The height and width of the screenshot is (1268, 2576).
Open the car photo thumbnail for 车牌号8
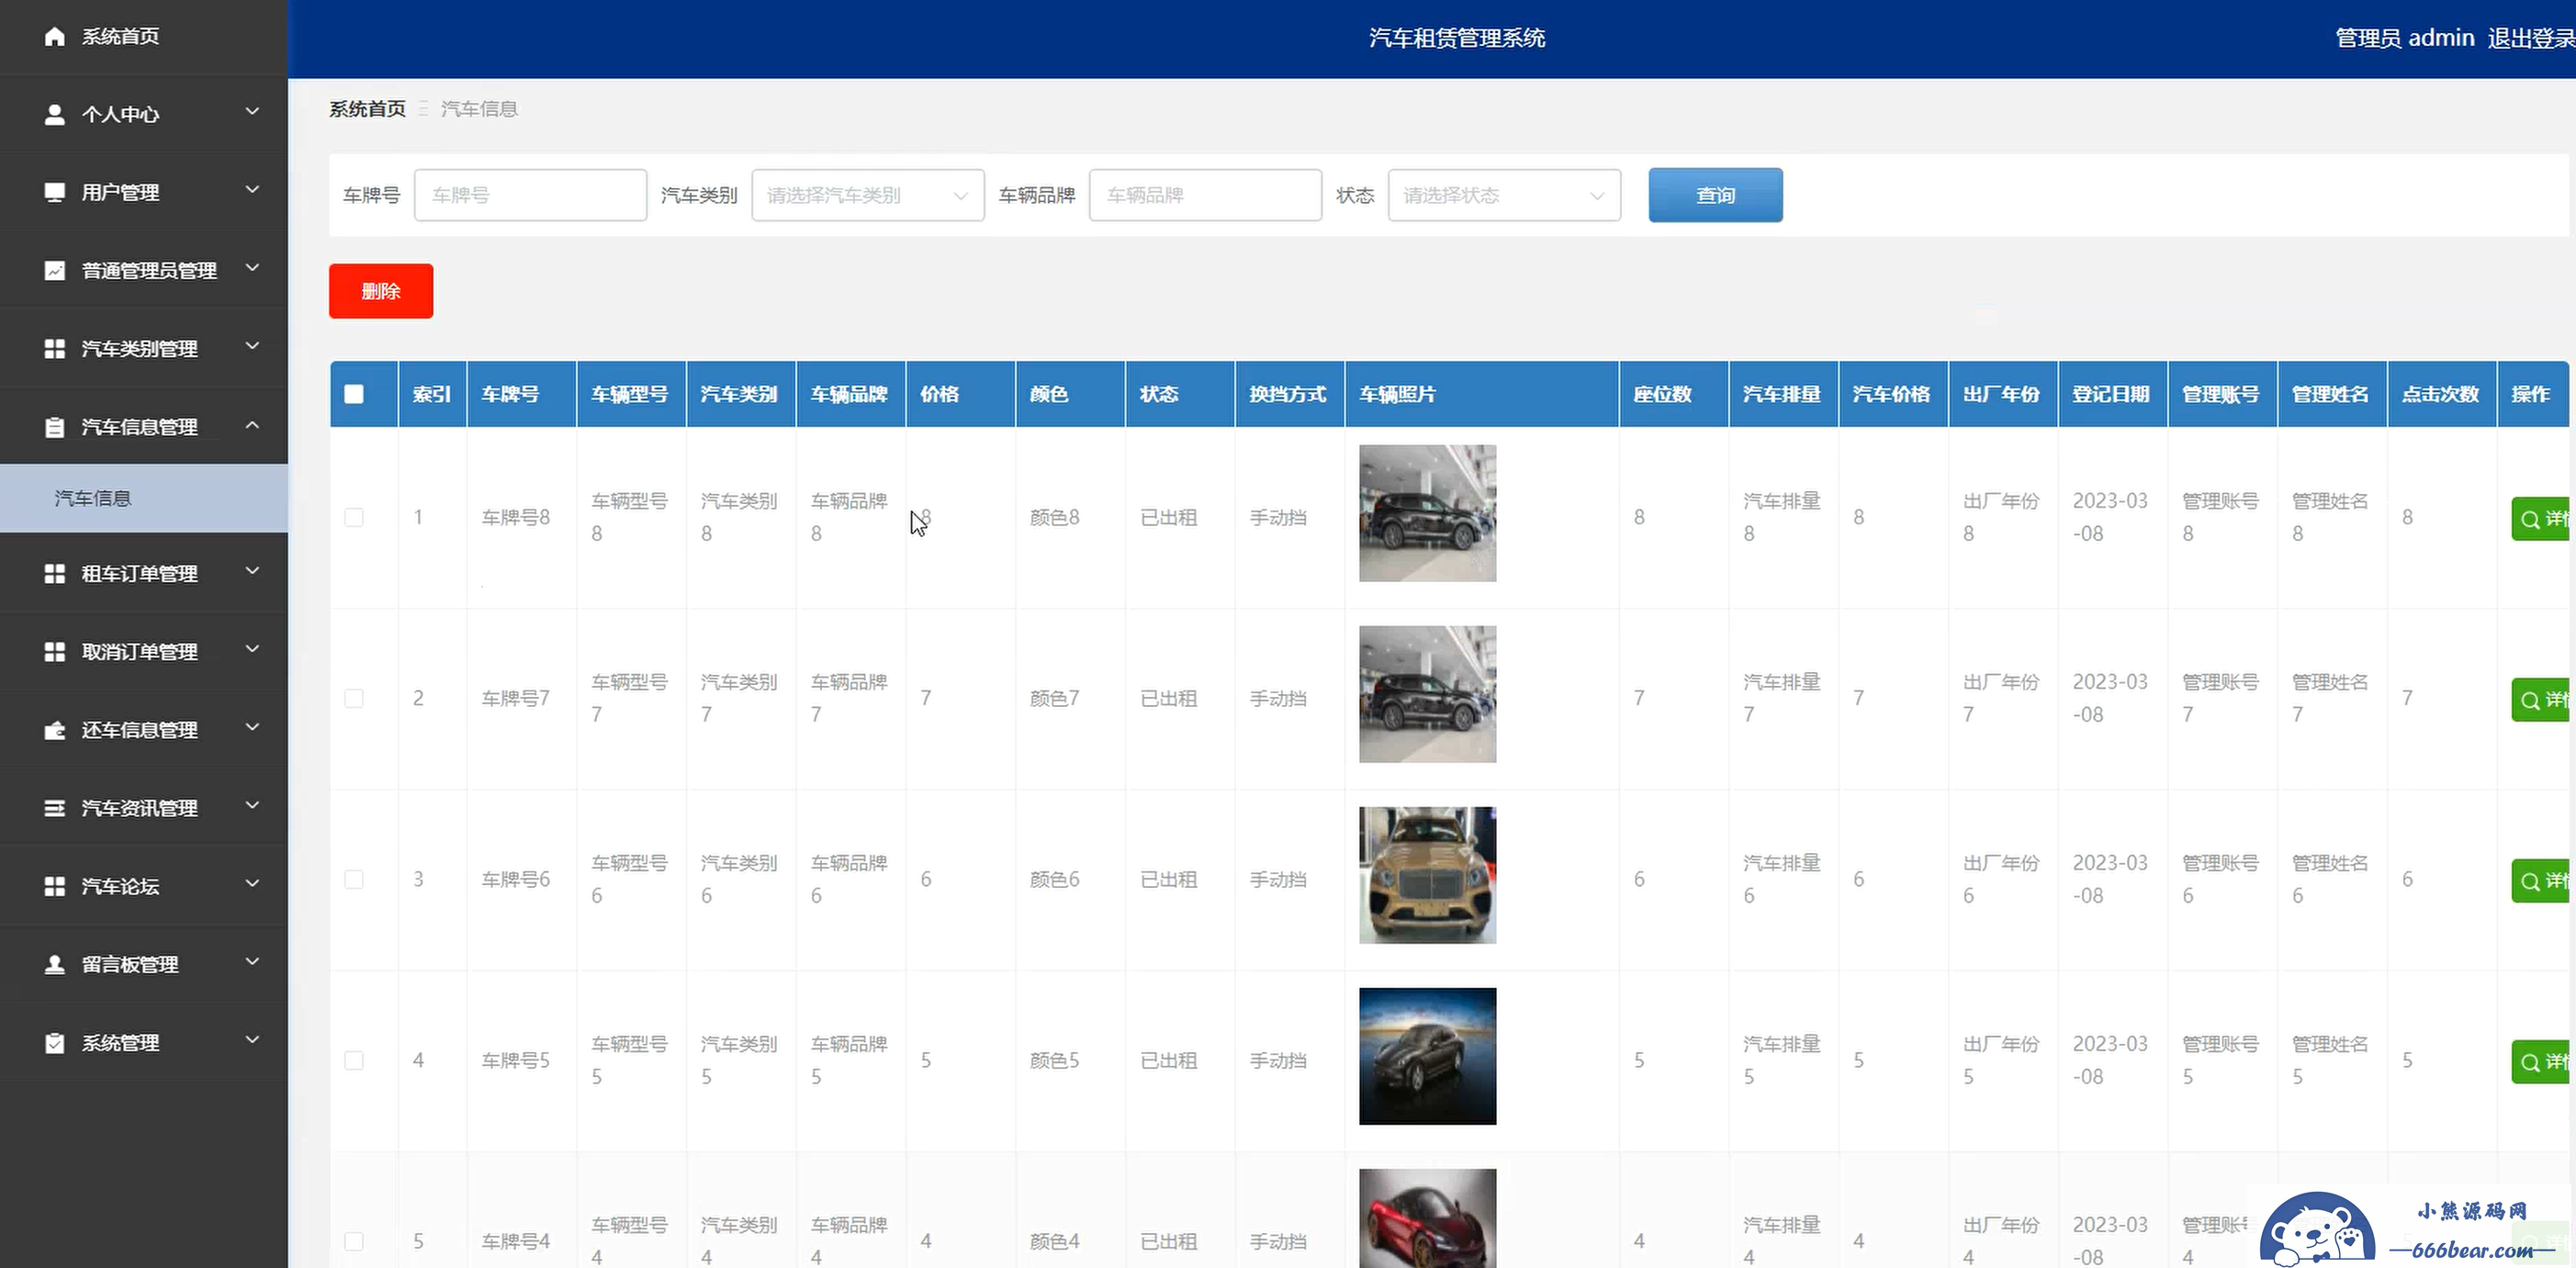1427,513
